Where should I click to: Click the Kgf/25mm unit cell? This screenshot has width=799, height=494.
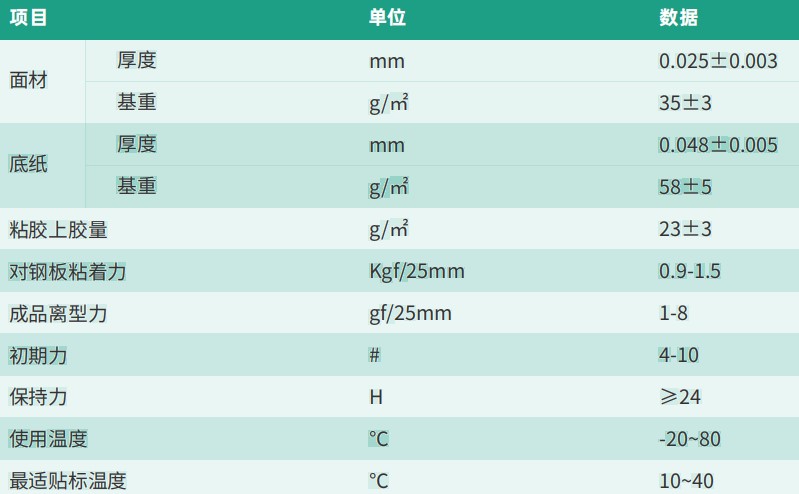tap(417, 271)
